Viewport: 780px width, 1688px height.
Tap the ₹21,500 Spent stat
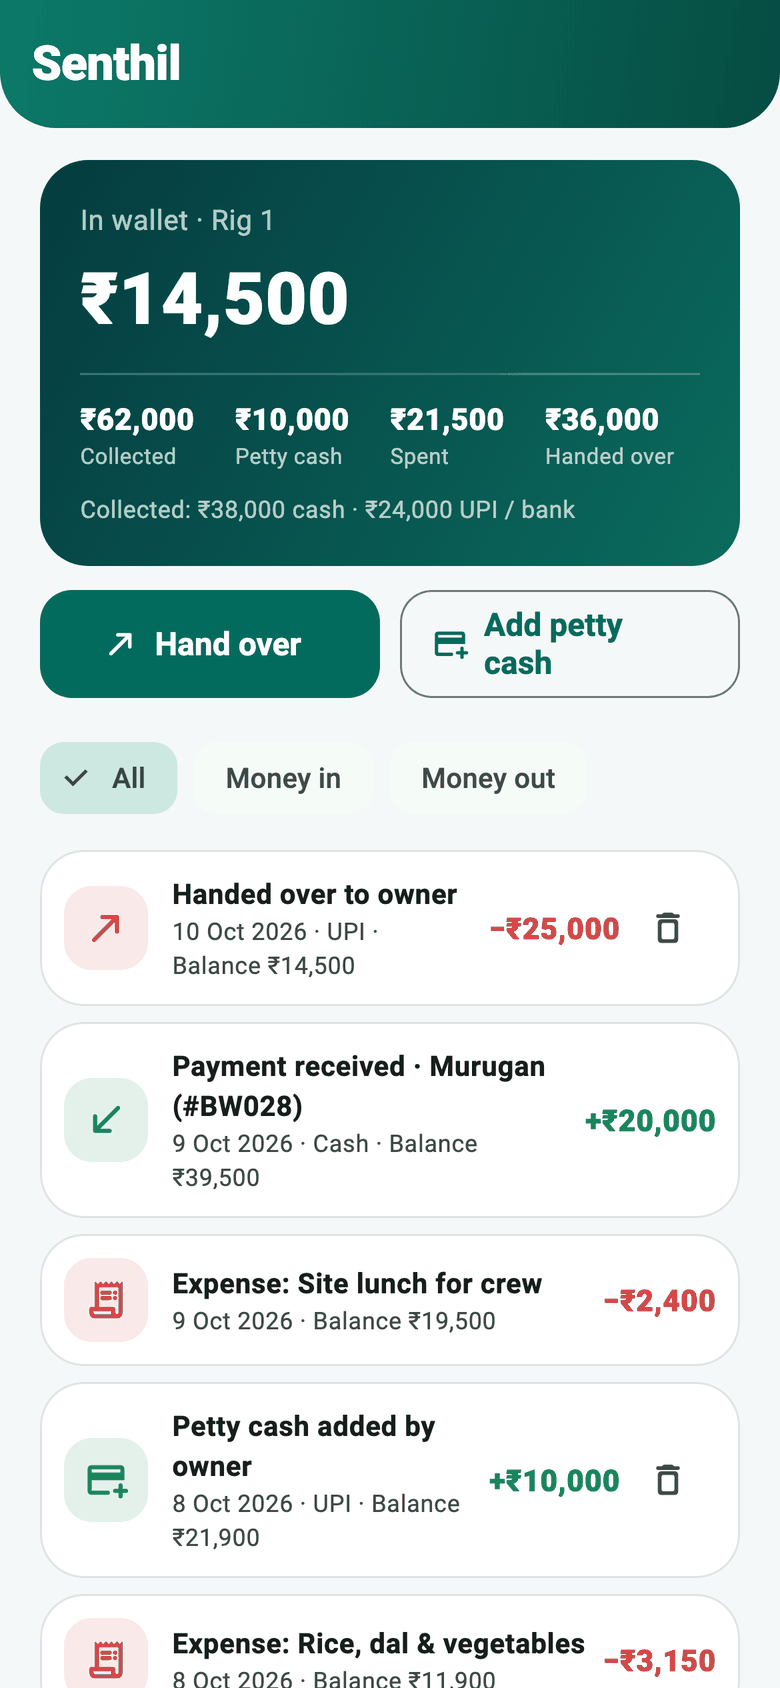(447, 437)
